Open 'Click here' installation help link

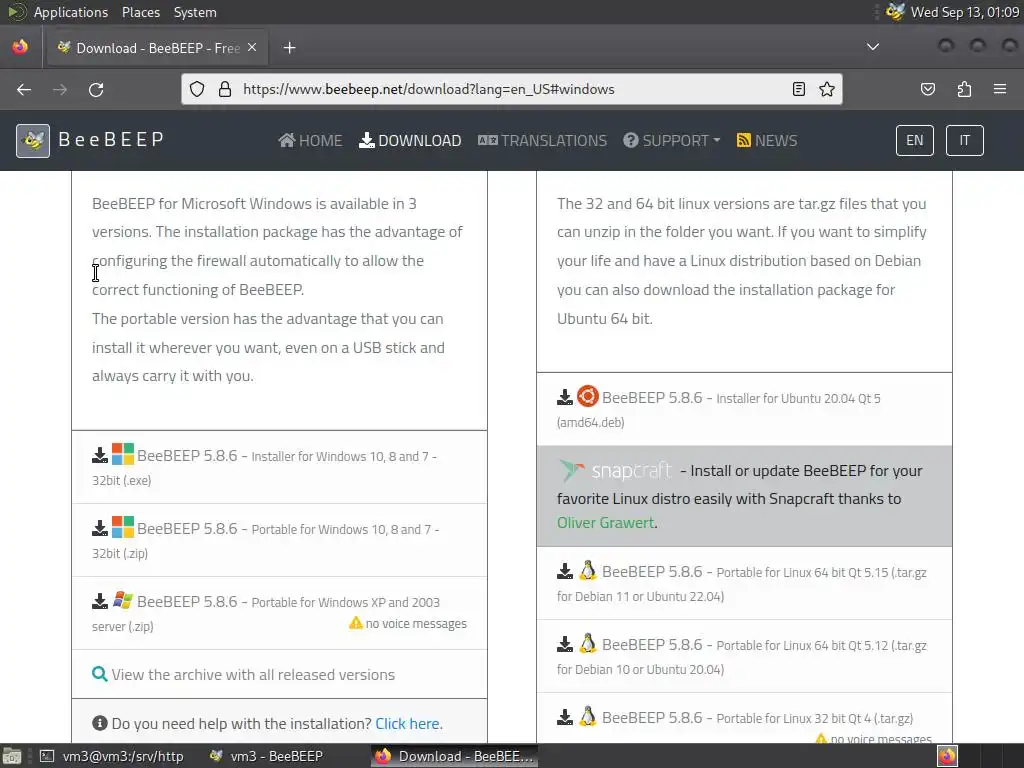tap(409, 724)
